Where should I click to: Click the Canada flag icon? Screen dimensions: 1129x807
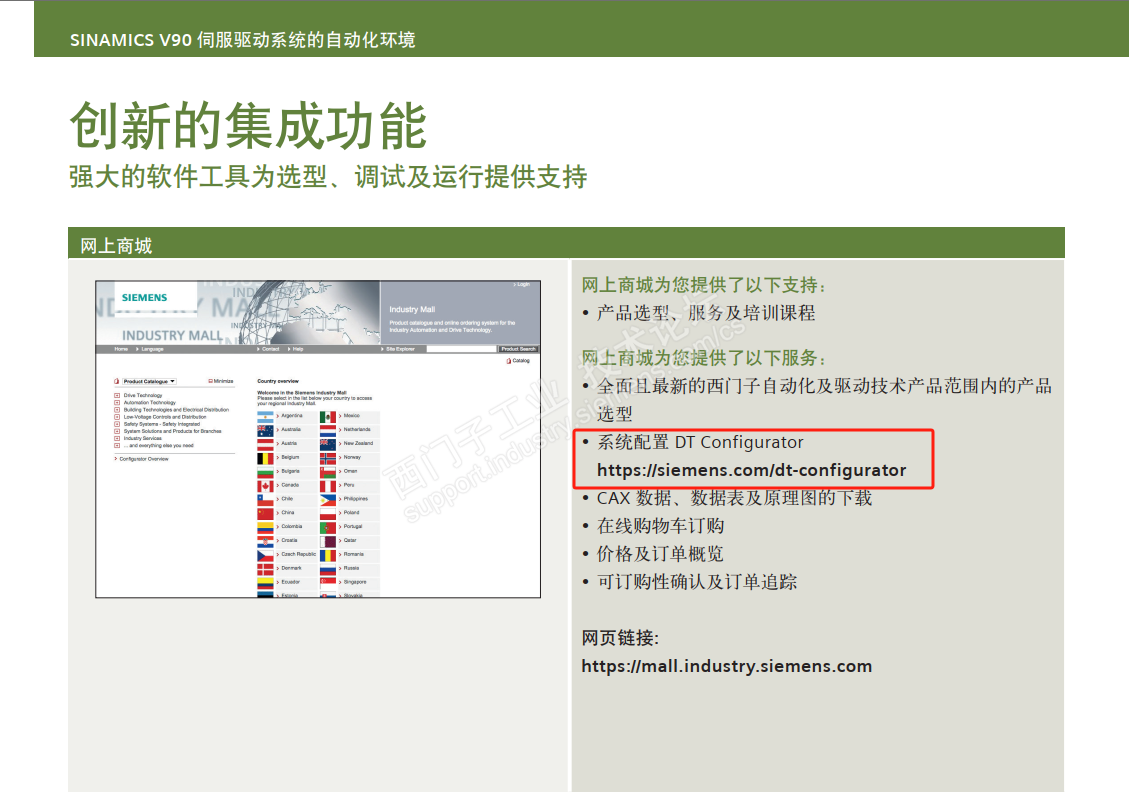click(x=265, y=485)
